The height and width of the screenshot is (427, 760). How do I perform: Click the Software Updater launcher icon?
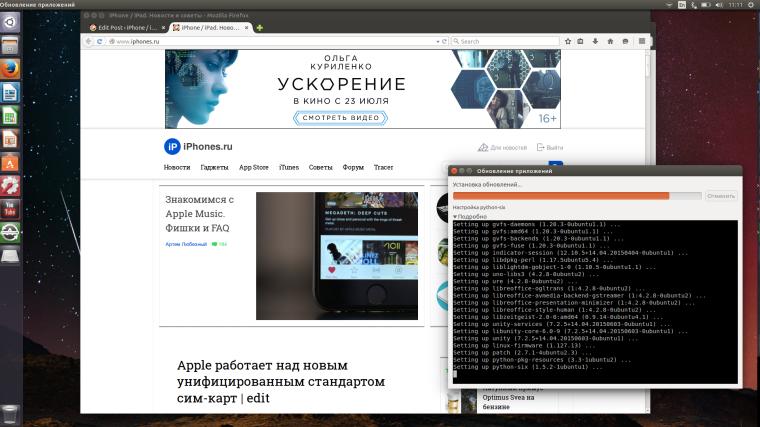click(10, 233)
